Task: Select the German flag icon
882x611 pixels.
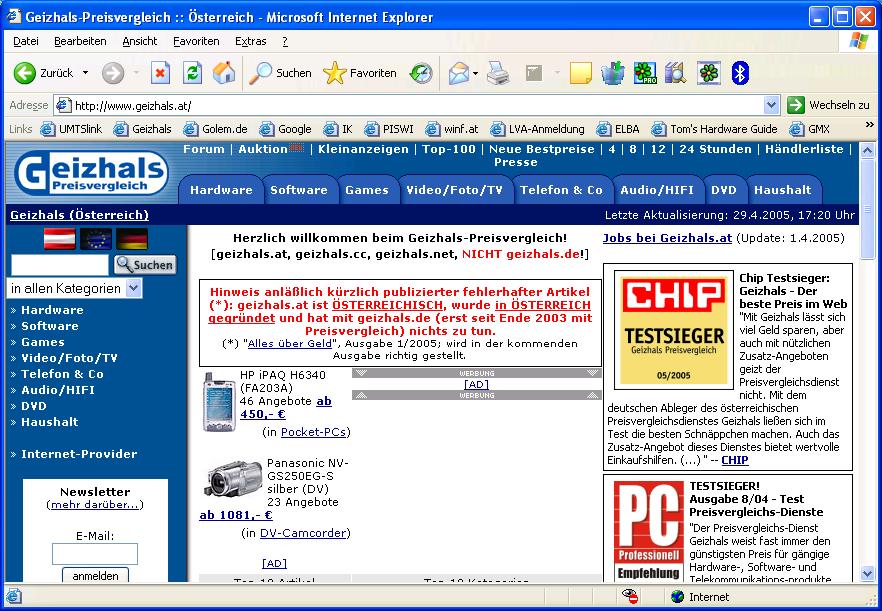Action: click(x=132, y=239)
